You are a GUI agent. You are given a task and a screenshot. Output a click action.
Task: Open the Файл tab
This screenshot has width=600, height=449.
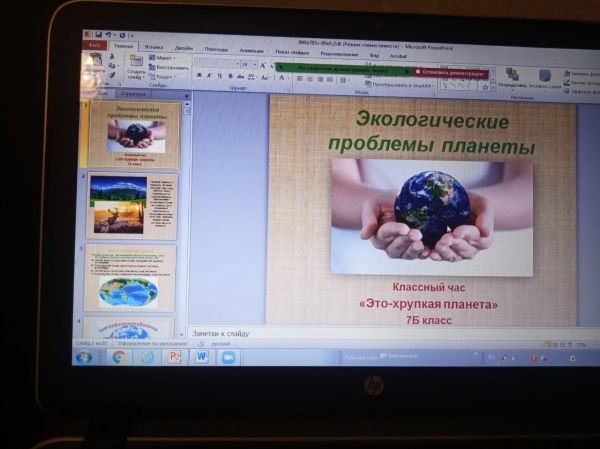click(x=94, y=45)
